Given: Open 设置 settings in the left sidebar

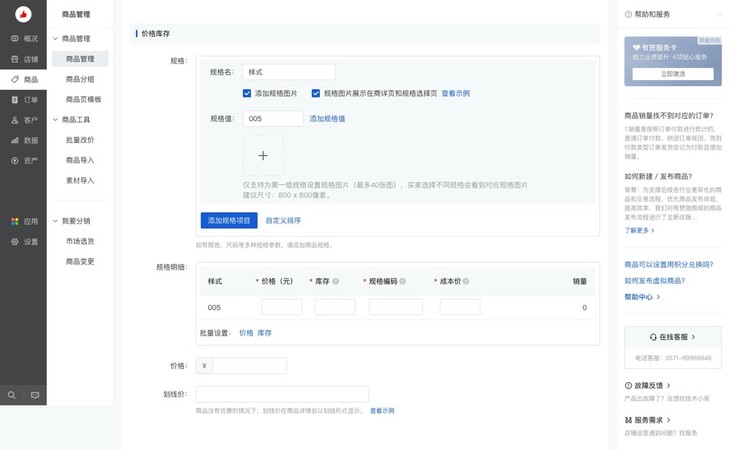Looking at the screenshot, I should pyautogui.click(x=24, y=241).
